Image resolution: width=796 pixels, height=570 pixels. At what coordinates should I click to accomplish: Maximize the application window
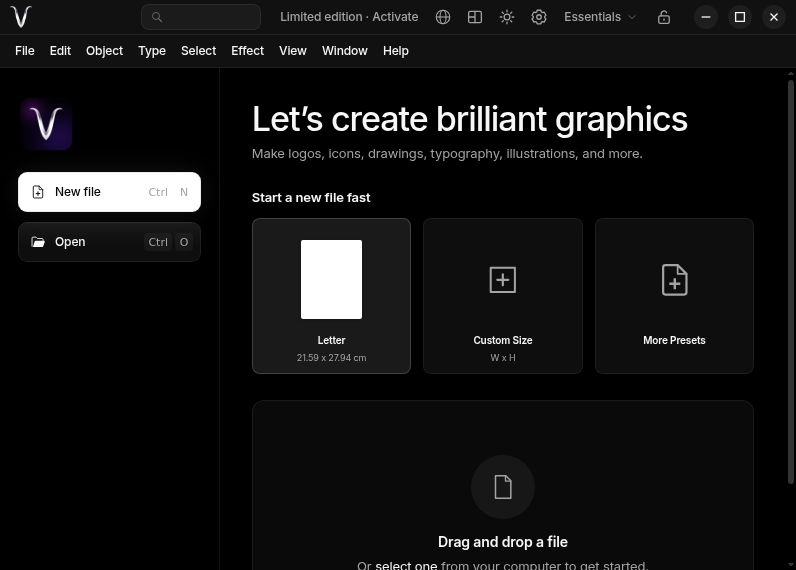740,17
